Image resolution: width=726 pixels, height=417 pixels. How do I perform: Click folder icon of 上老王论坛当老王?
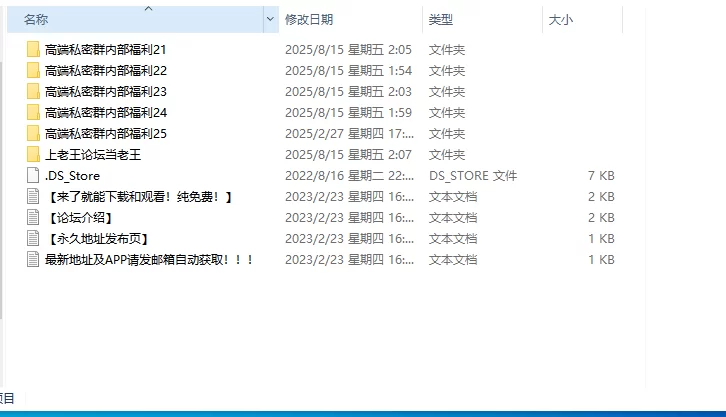(x=33, y=155)
